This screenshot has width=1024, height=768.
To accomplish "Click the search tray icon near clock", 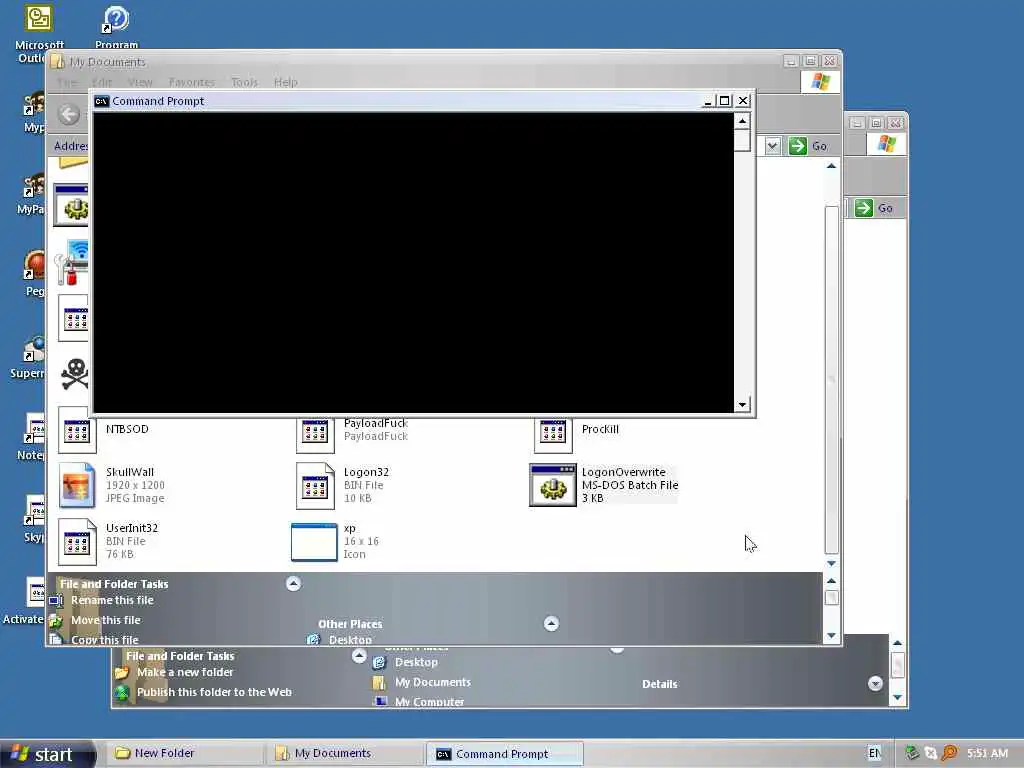I will point(950,753).
